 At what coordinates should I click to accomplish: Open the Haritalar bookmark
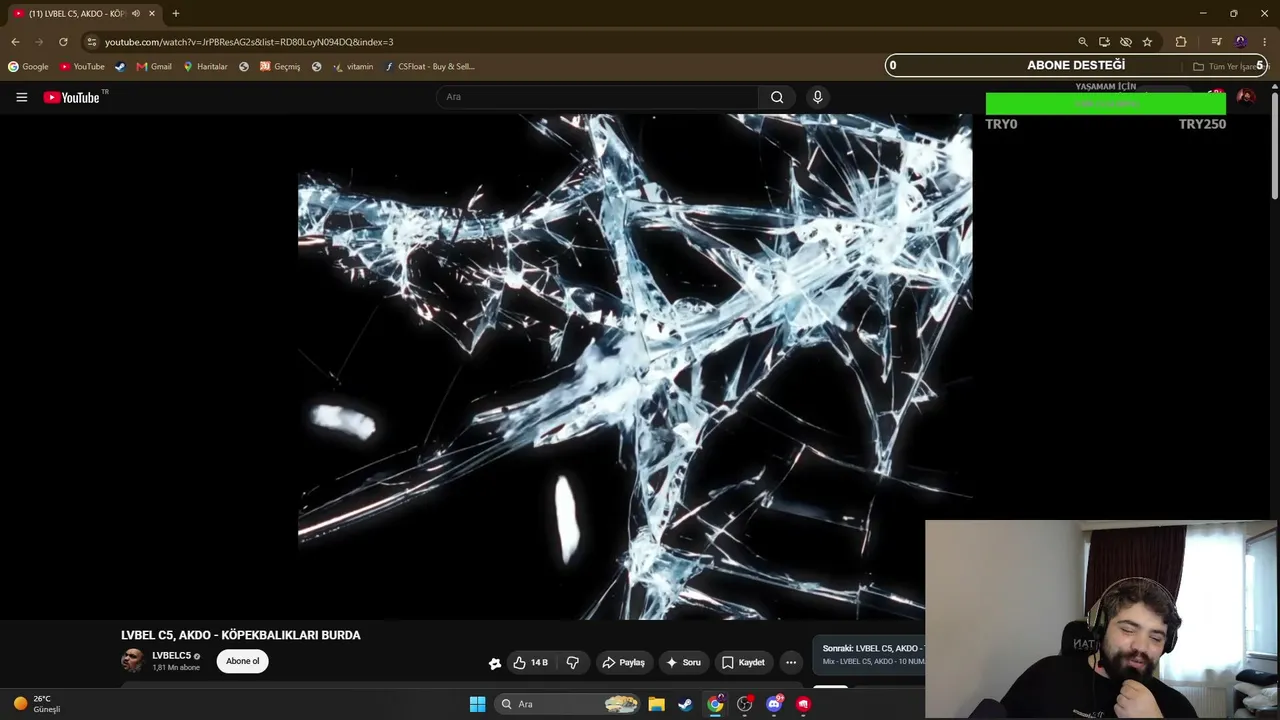pos(205,67)
